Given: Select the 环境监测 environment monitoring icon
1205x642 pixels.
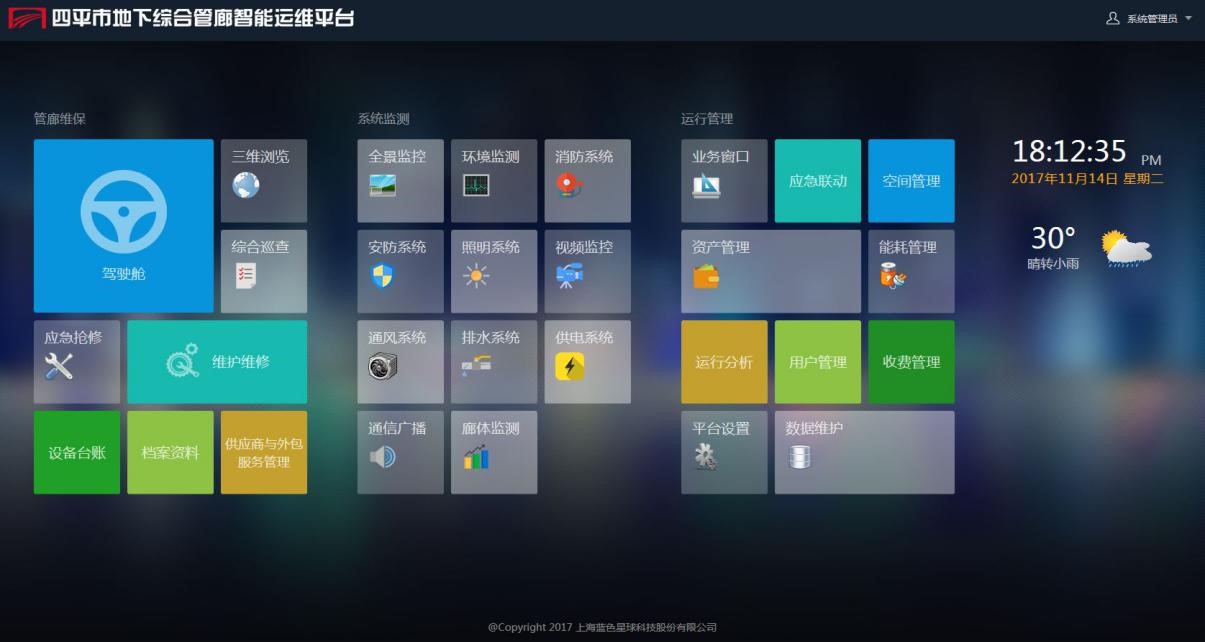Looking at the screenshot, I should tap(493, 180).
